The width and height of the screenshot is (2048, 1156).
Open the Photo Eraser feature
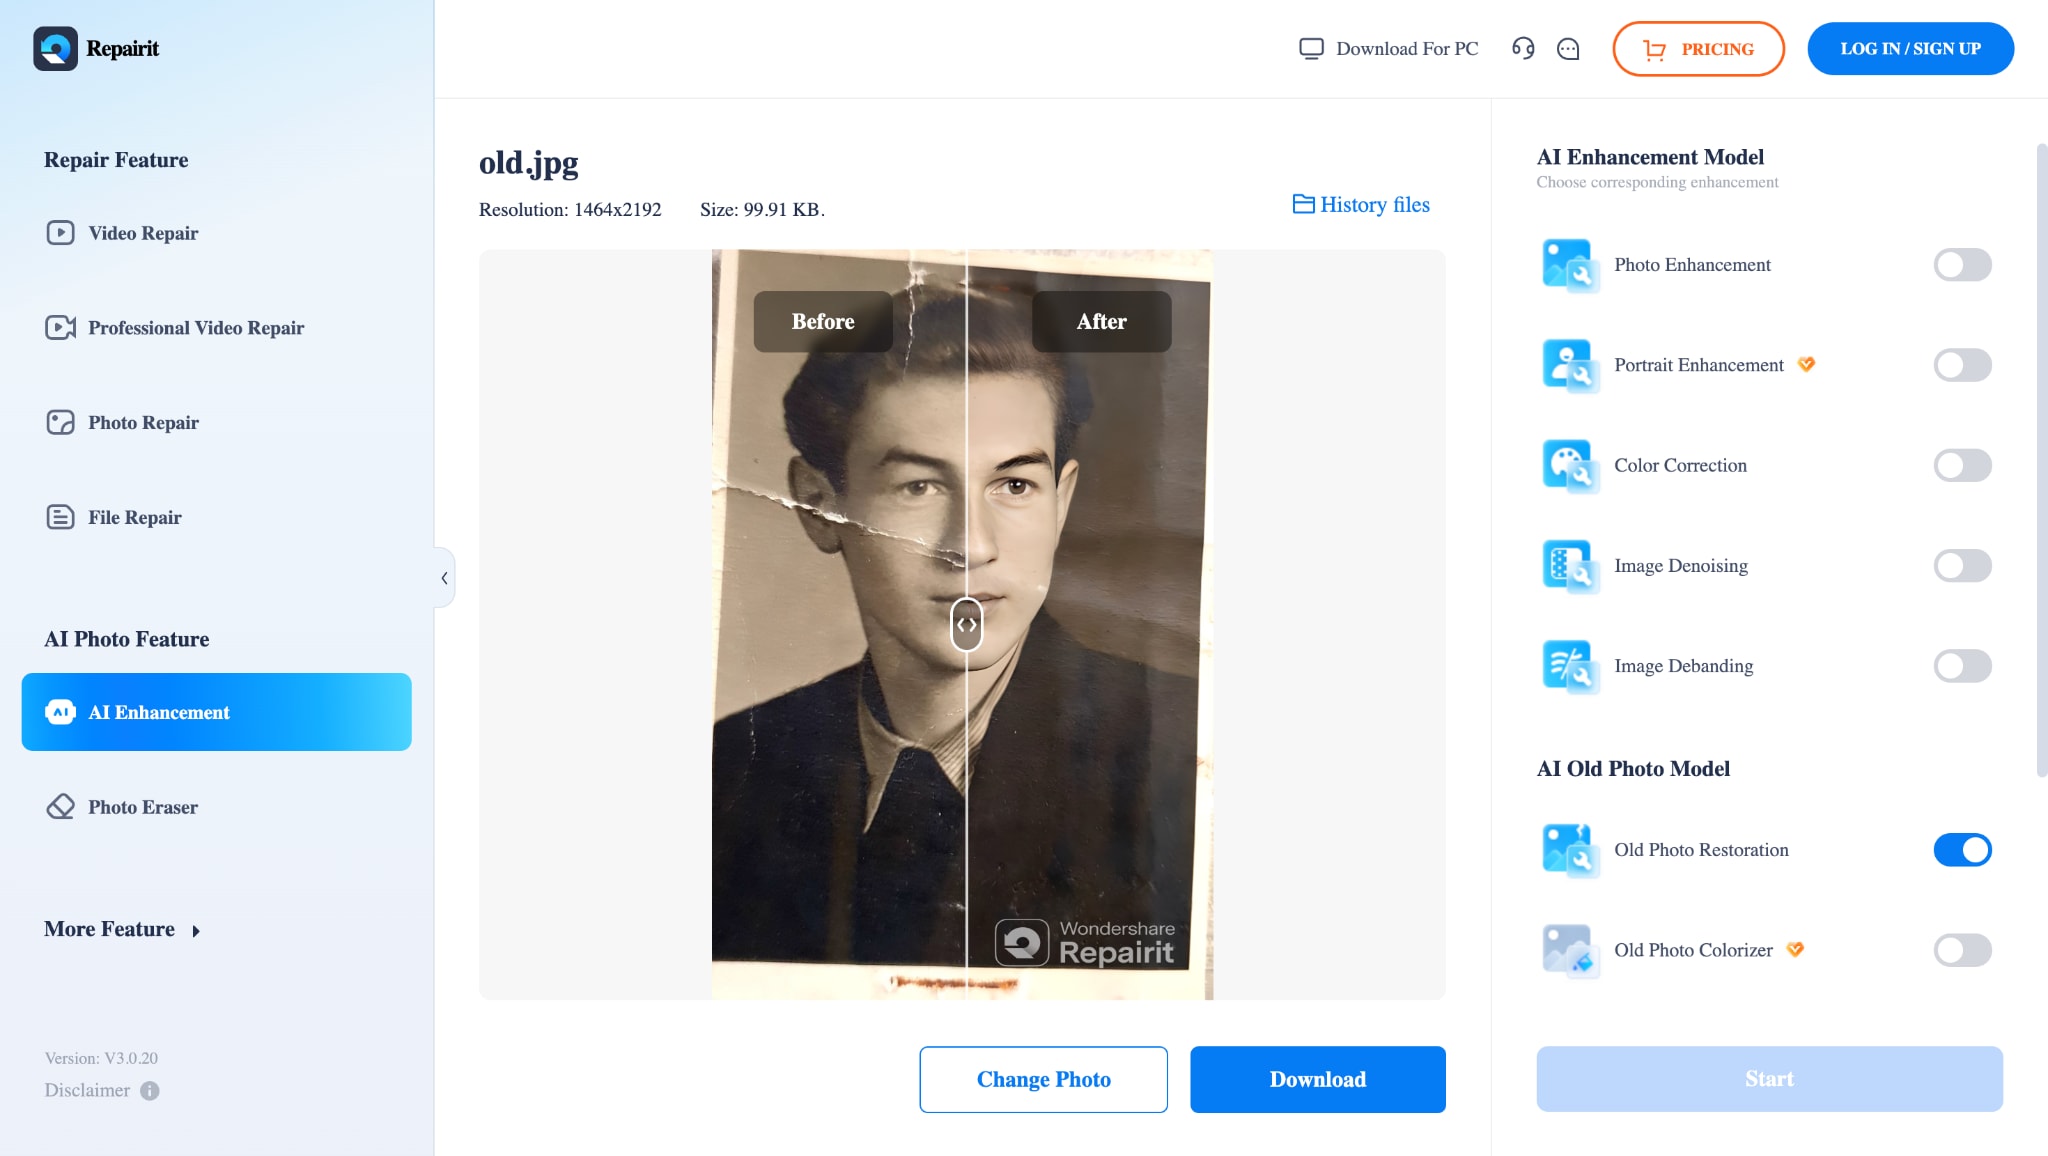(216, 807)
